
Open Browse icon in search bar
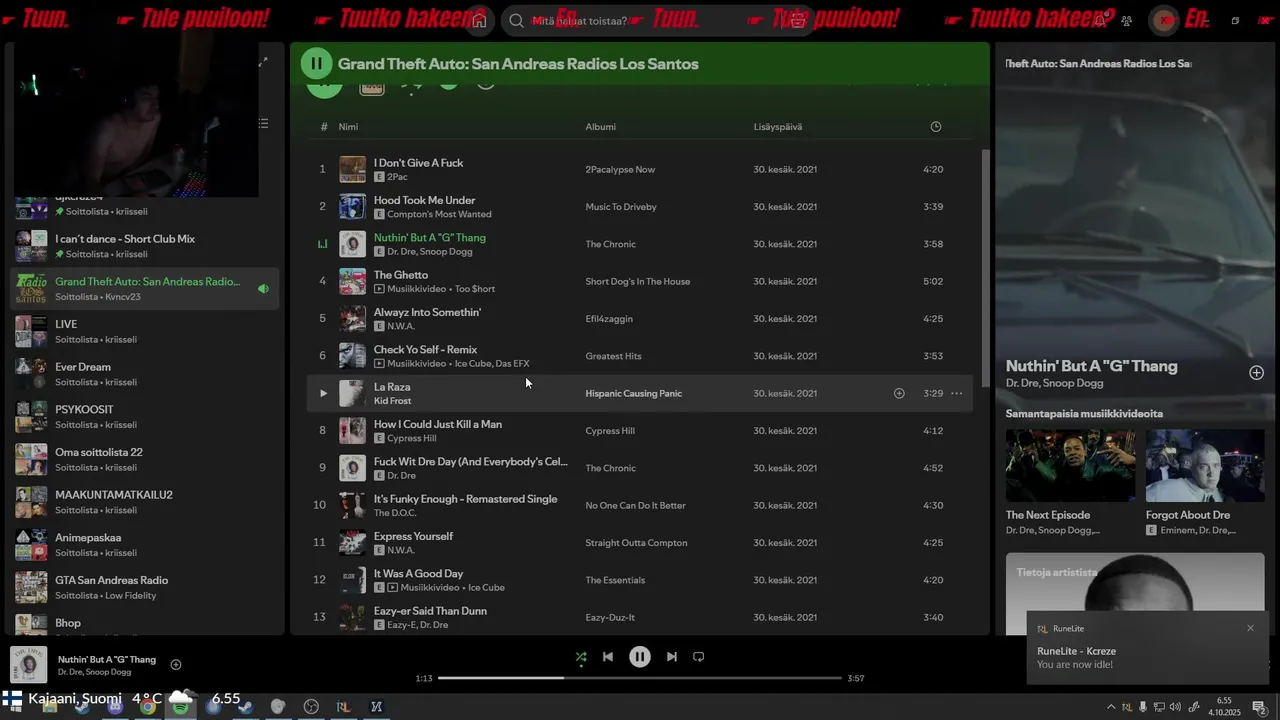coord(798,21)
